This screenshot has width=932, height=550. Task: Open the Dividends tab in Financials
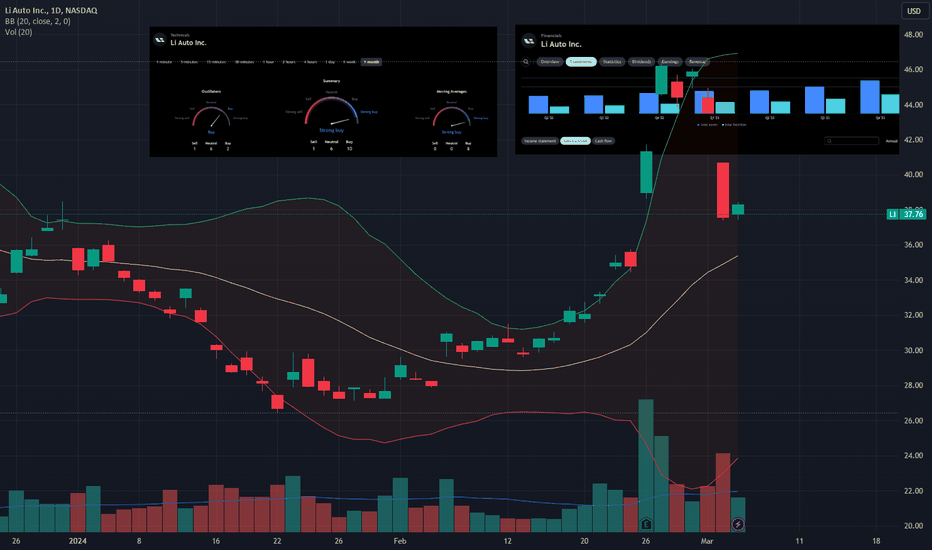click(x=641, y=62)
